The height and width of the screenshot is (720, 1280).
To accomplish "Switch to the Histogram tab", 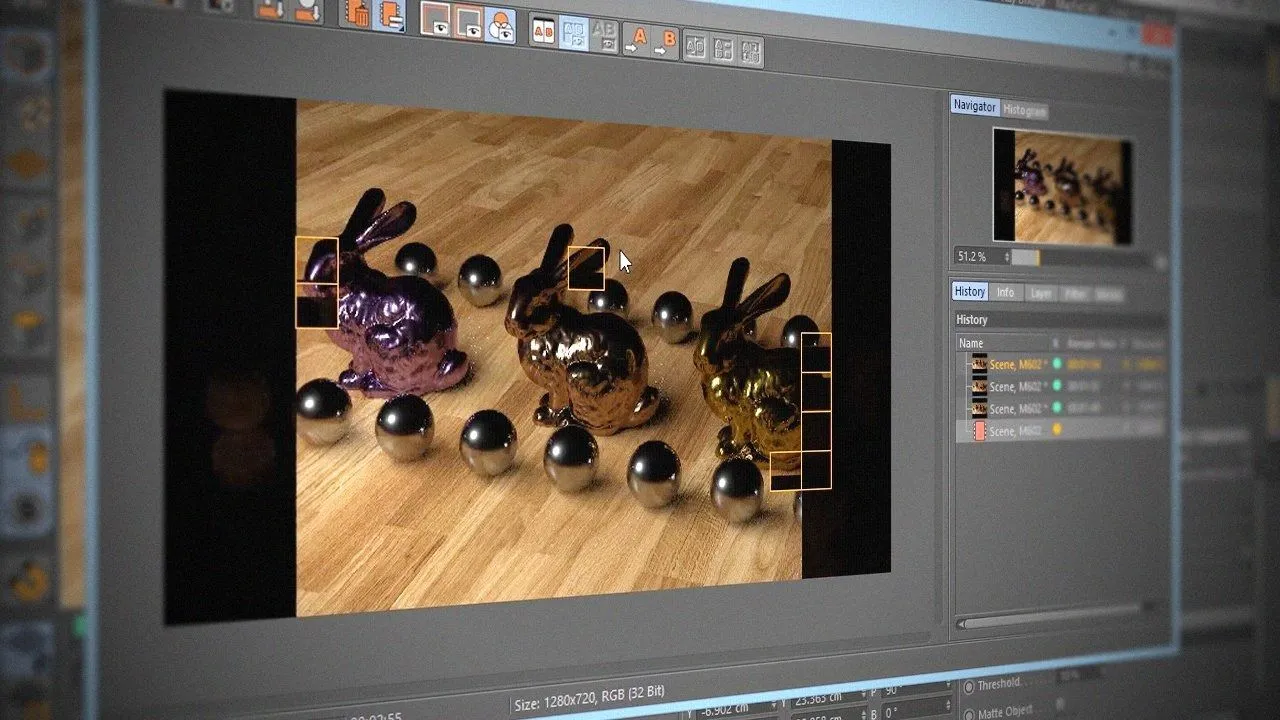I will point(1025,110).
